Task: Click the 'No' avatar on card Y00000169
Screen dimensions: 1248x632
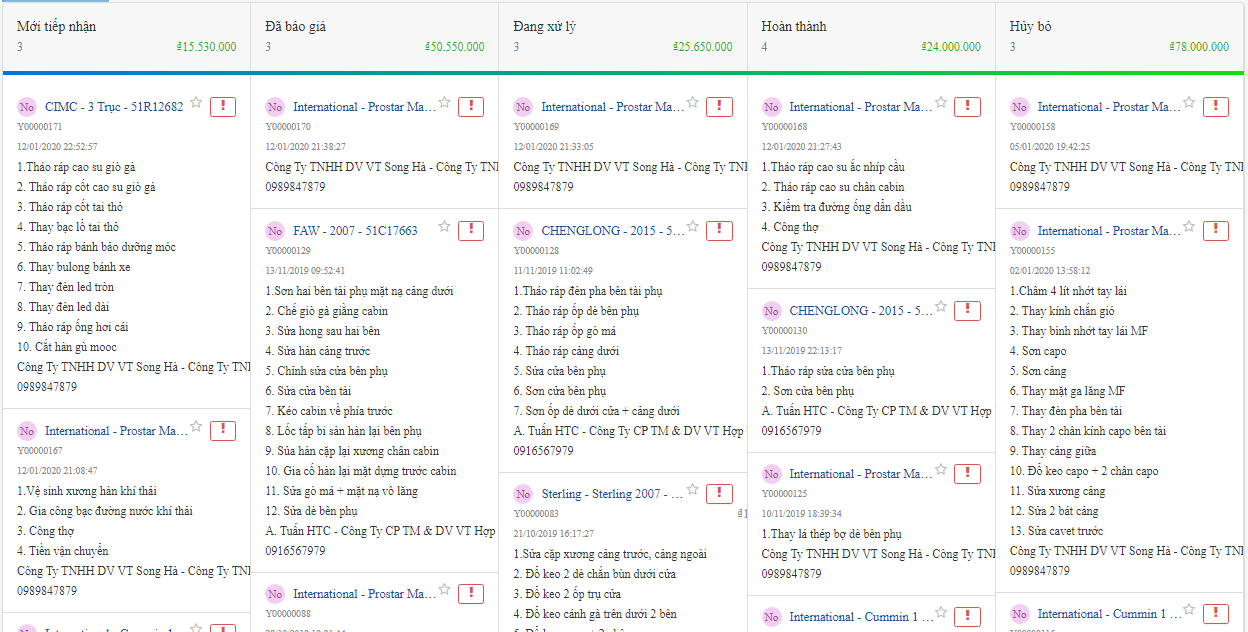Action: pos(523,107)
